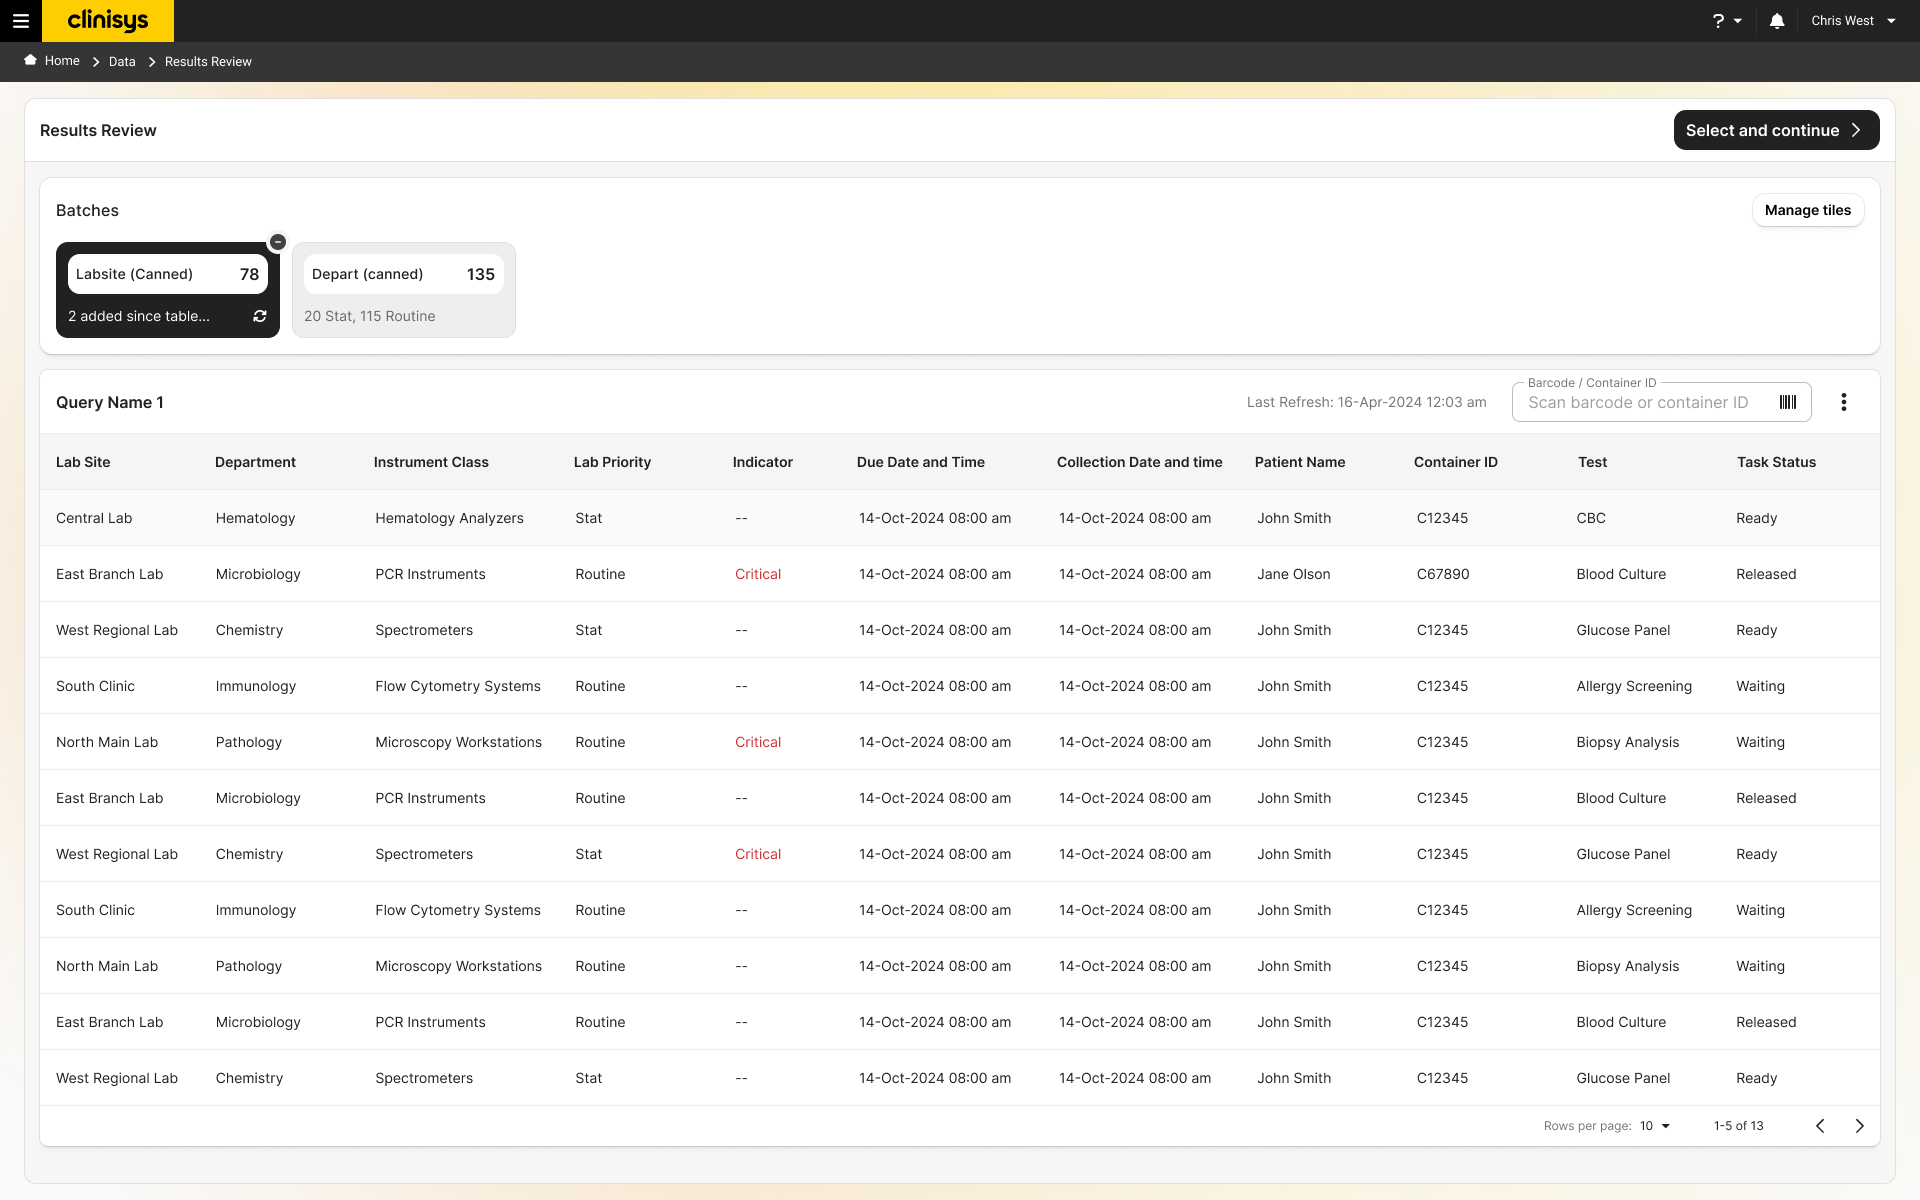Click container ID C67890
Image resolution: width=1920 pixels, height=1200 pixels.
(1443, 574)
